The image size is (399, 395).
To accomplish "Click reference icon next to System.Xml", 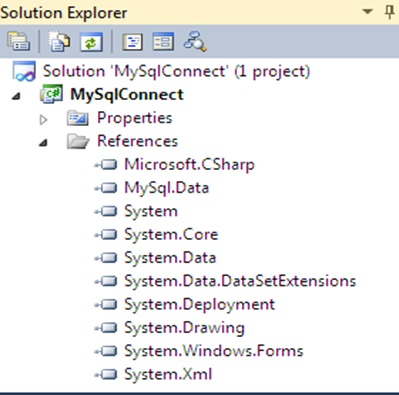I will click(106, 375).
